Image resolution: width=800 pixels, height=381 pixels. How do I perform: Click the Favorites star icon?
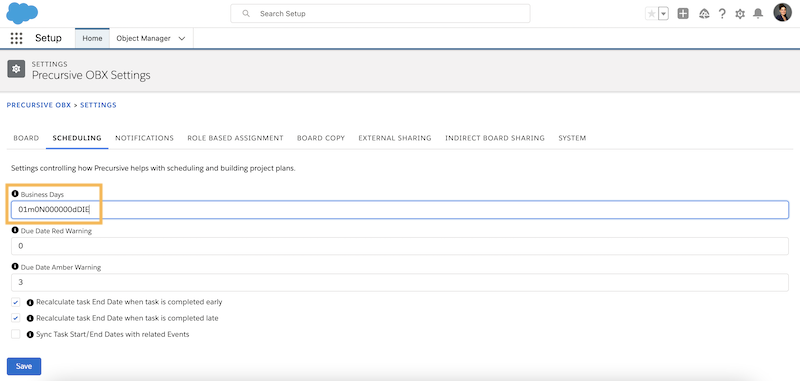coord(652,14)
